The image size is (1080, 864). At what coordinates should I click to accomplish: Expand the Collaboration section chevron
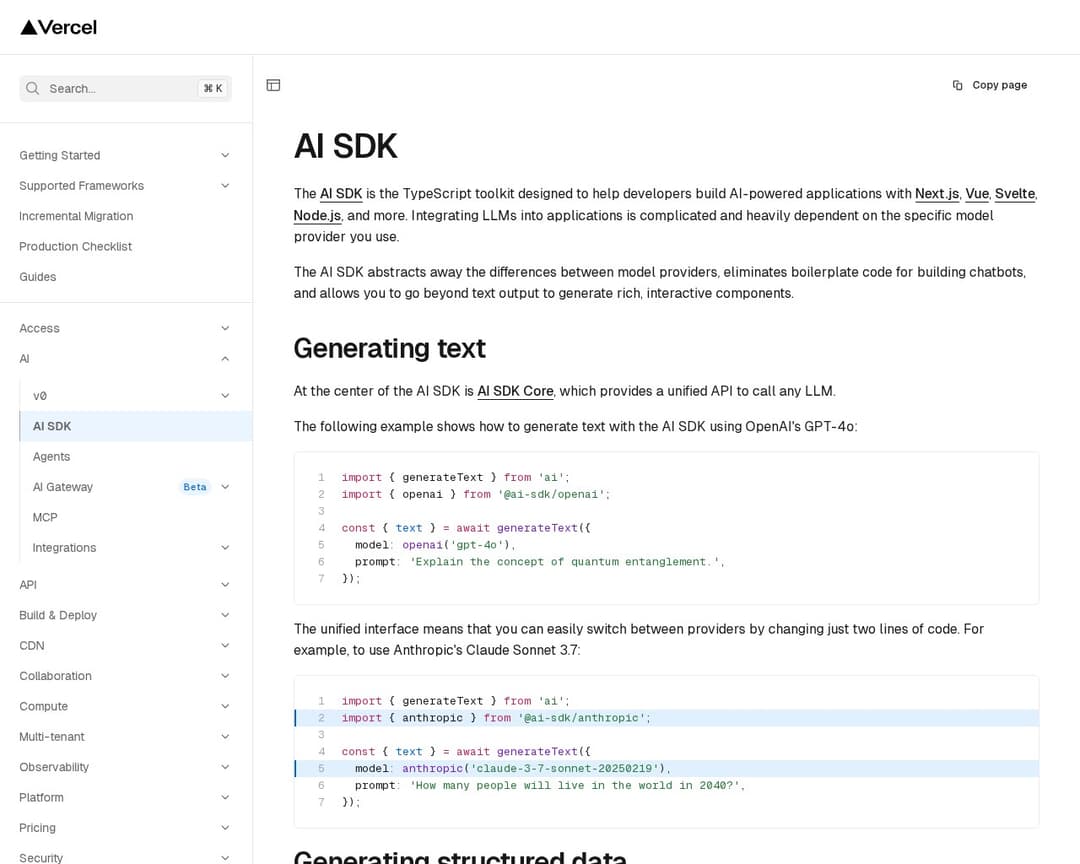pos(225,676)
